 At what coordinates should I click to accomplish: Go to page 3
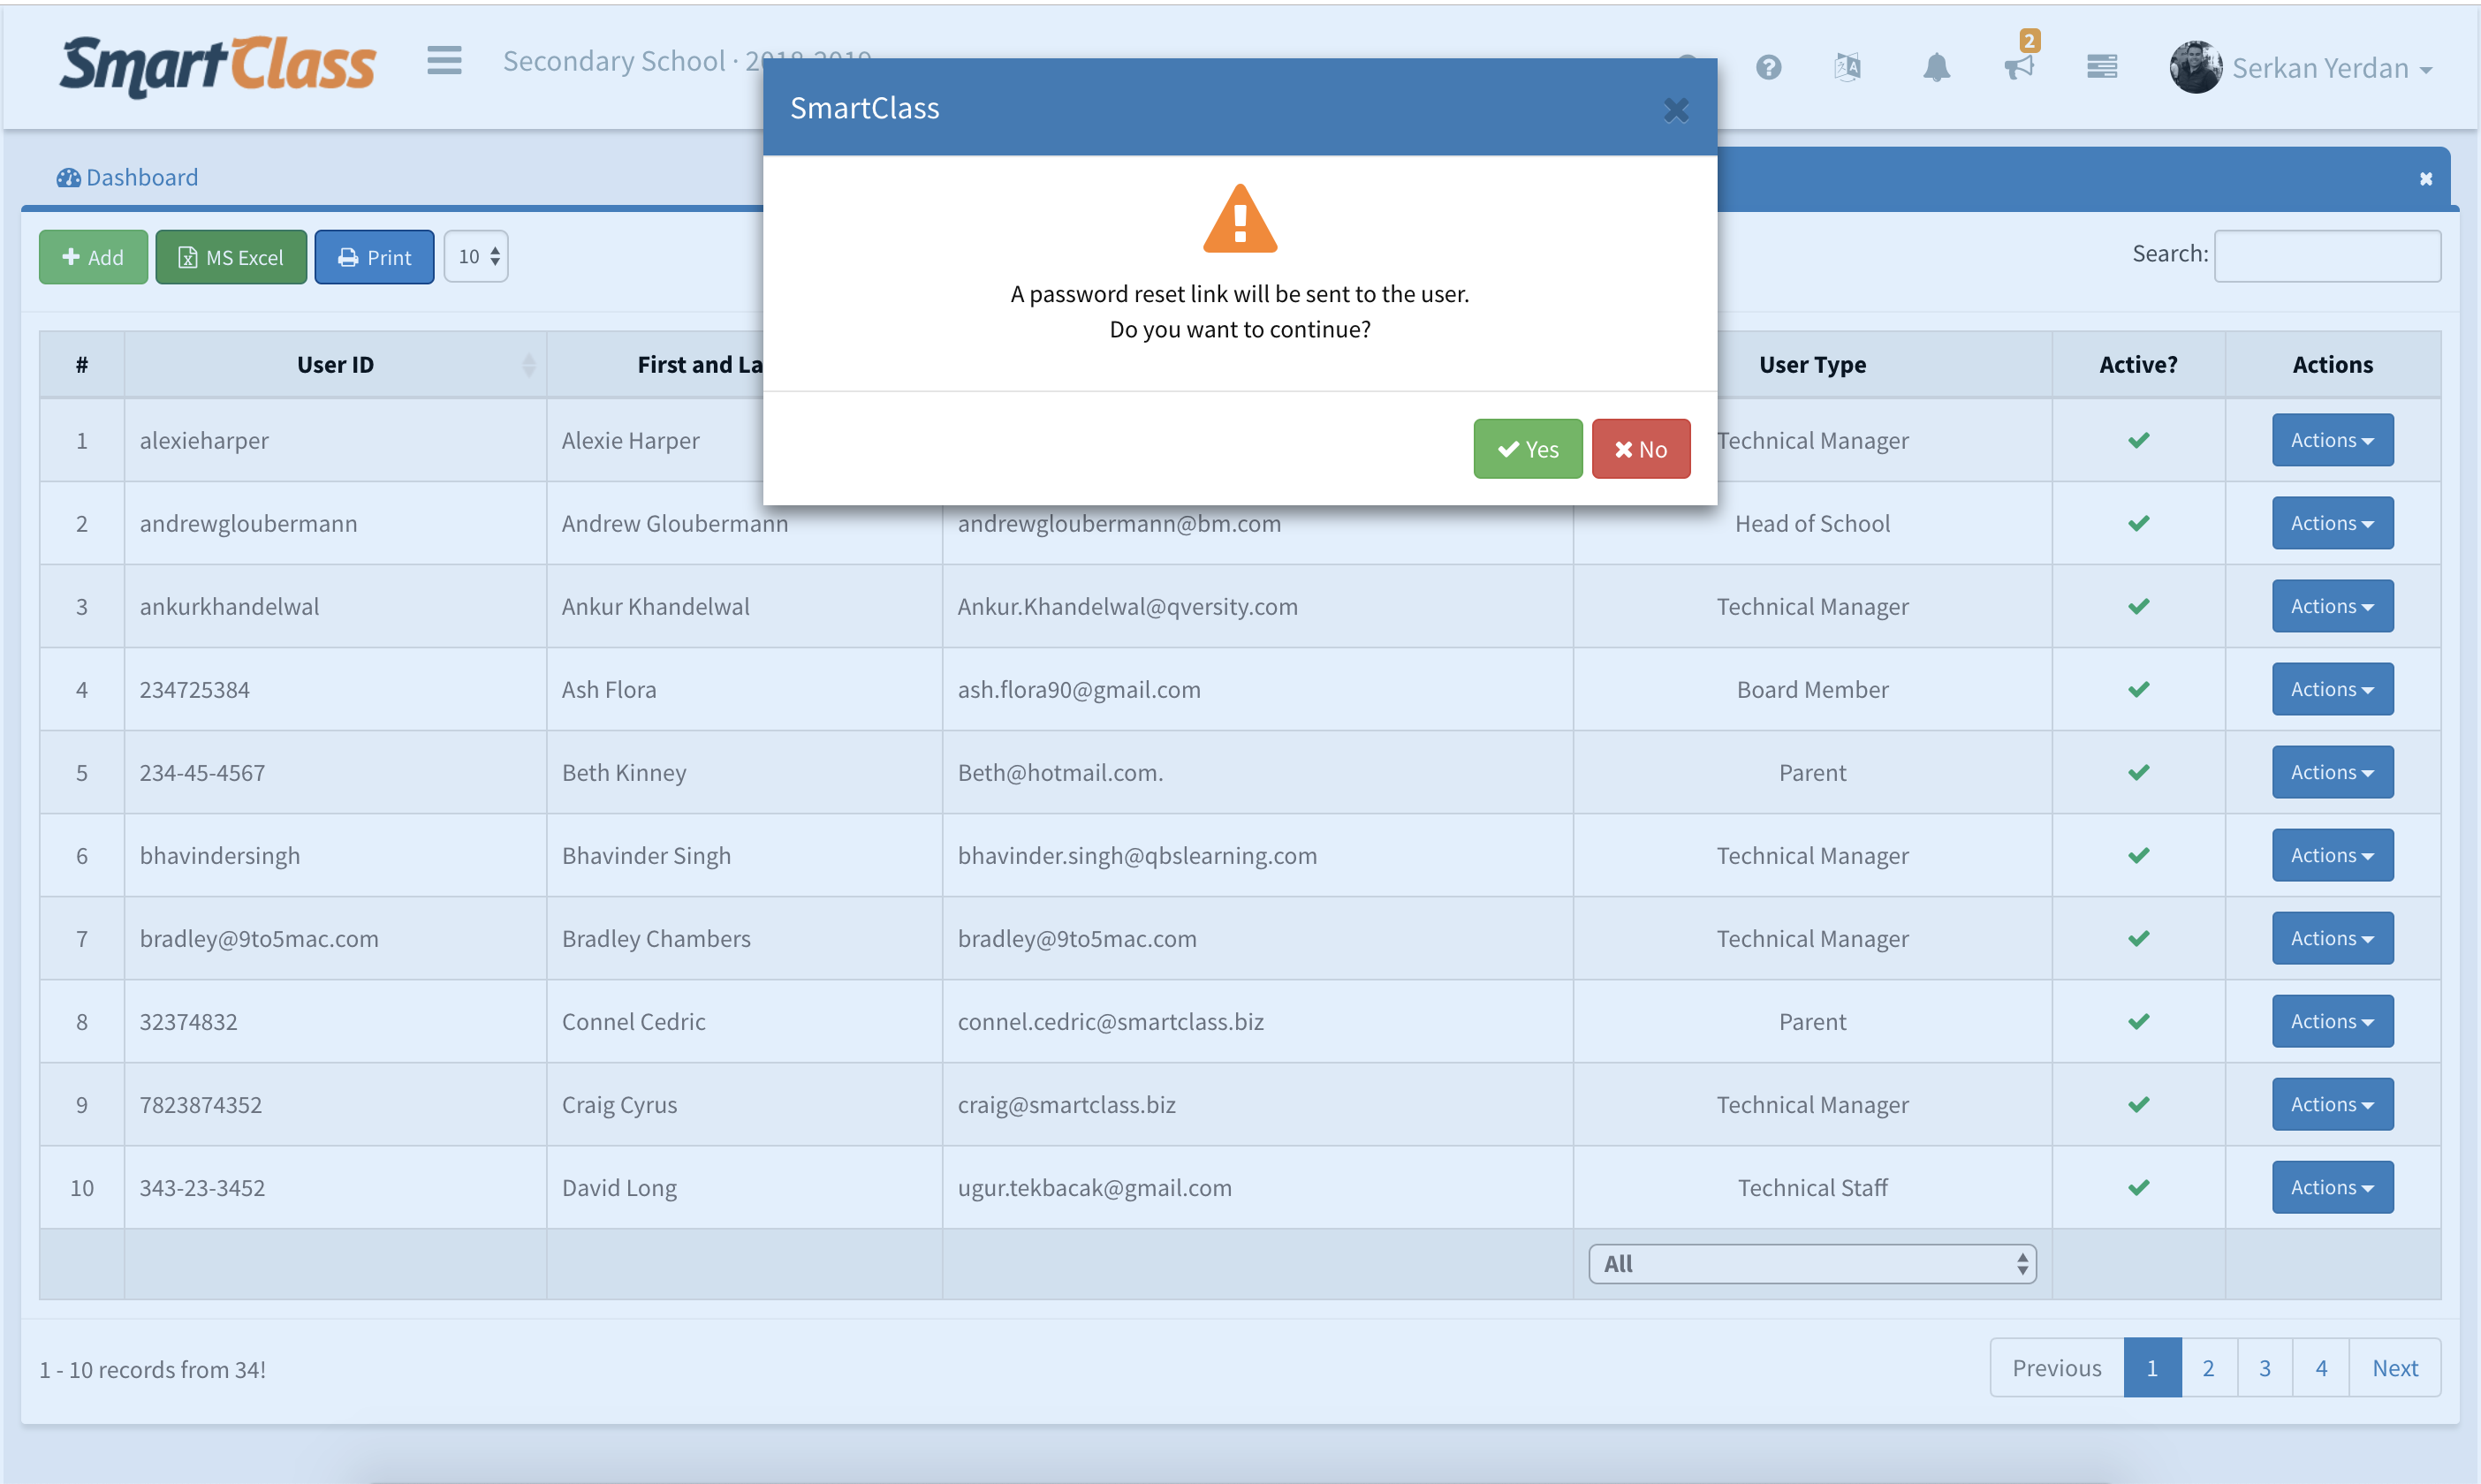tap(2265, 1368)
